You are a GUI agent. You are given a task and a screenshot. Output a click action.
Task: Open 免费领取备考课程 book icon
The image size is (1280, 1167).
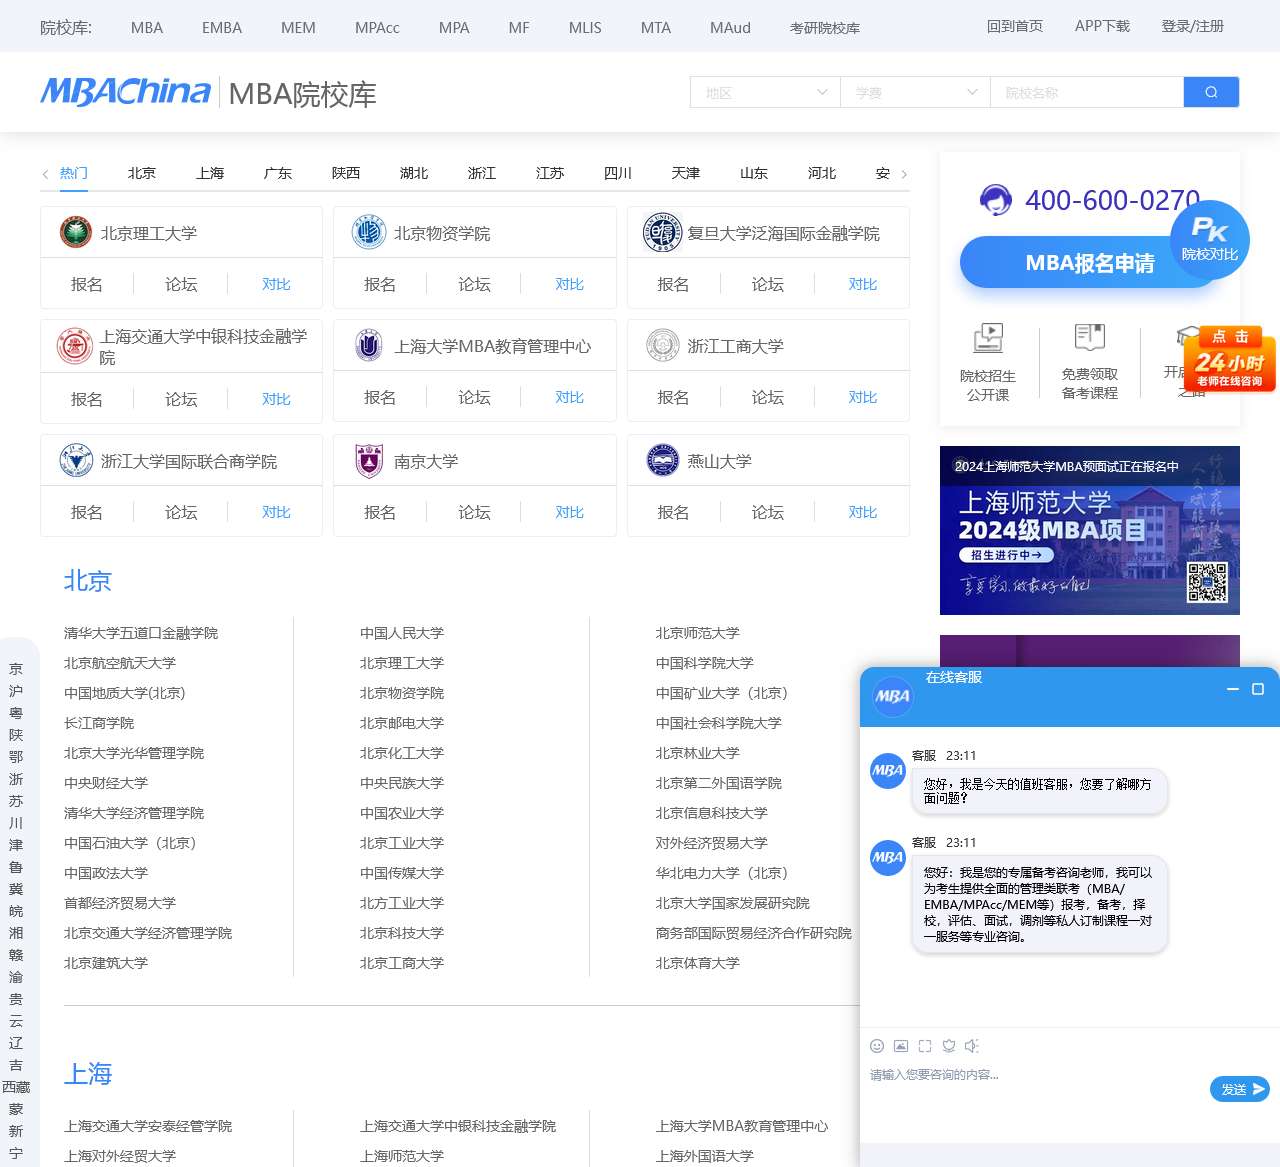click(1089, 336)
